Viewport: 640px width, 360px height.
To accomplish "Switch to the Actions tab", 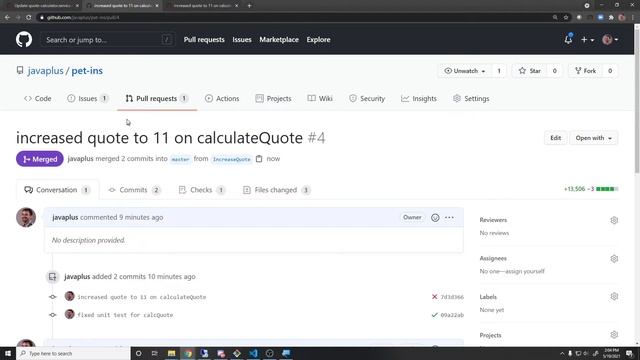I will 222,98.
